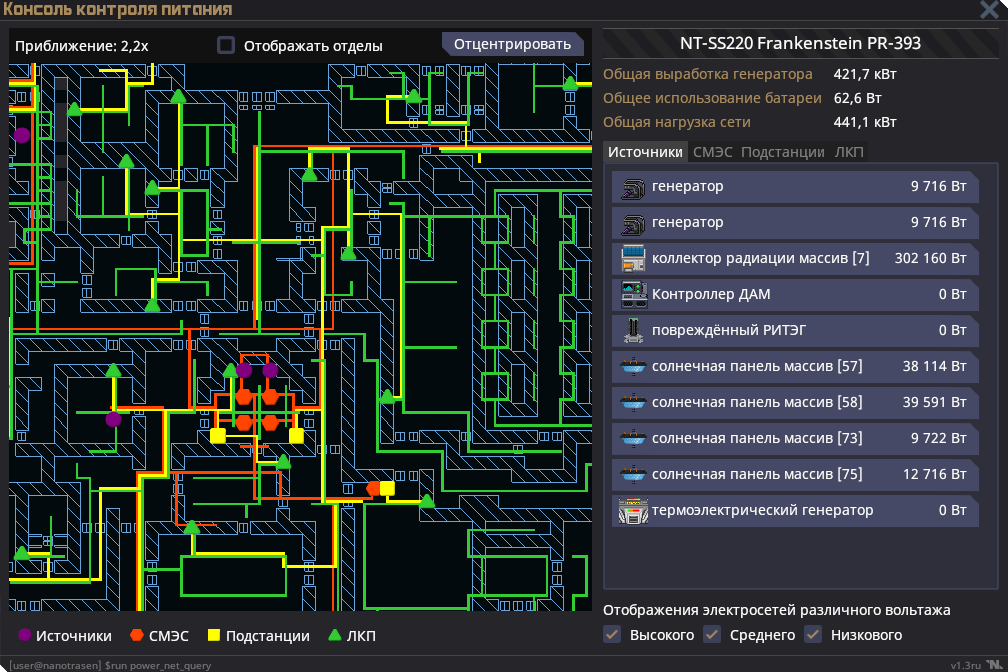Disable the Низкового voltage checkbox
Image resolution: width=1008 pixels, height=672 pixels.
812,635
